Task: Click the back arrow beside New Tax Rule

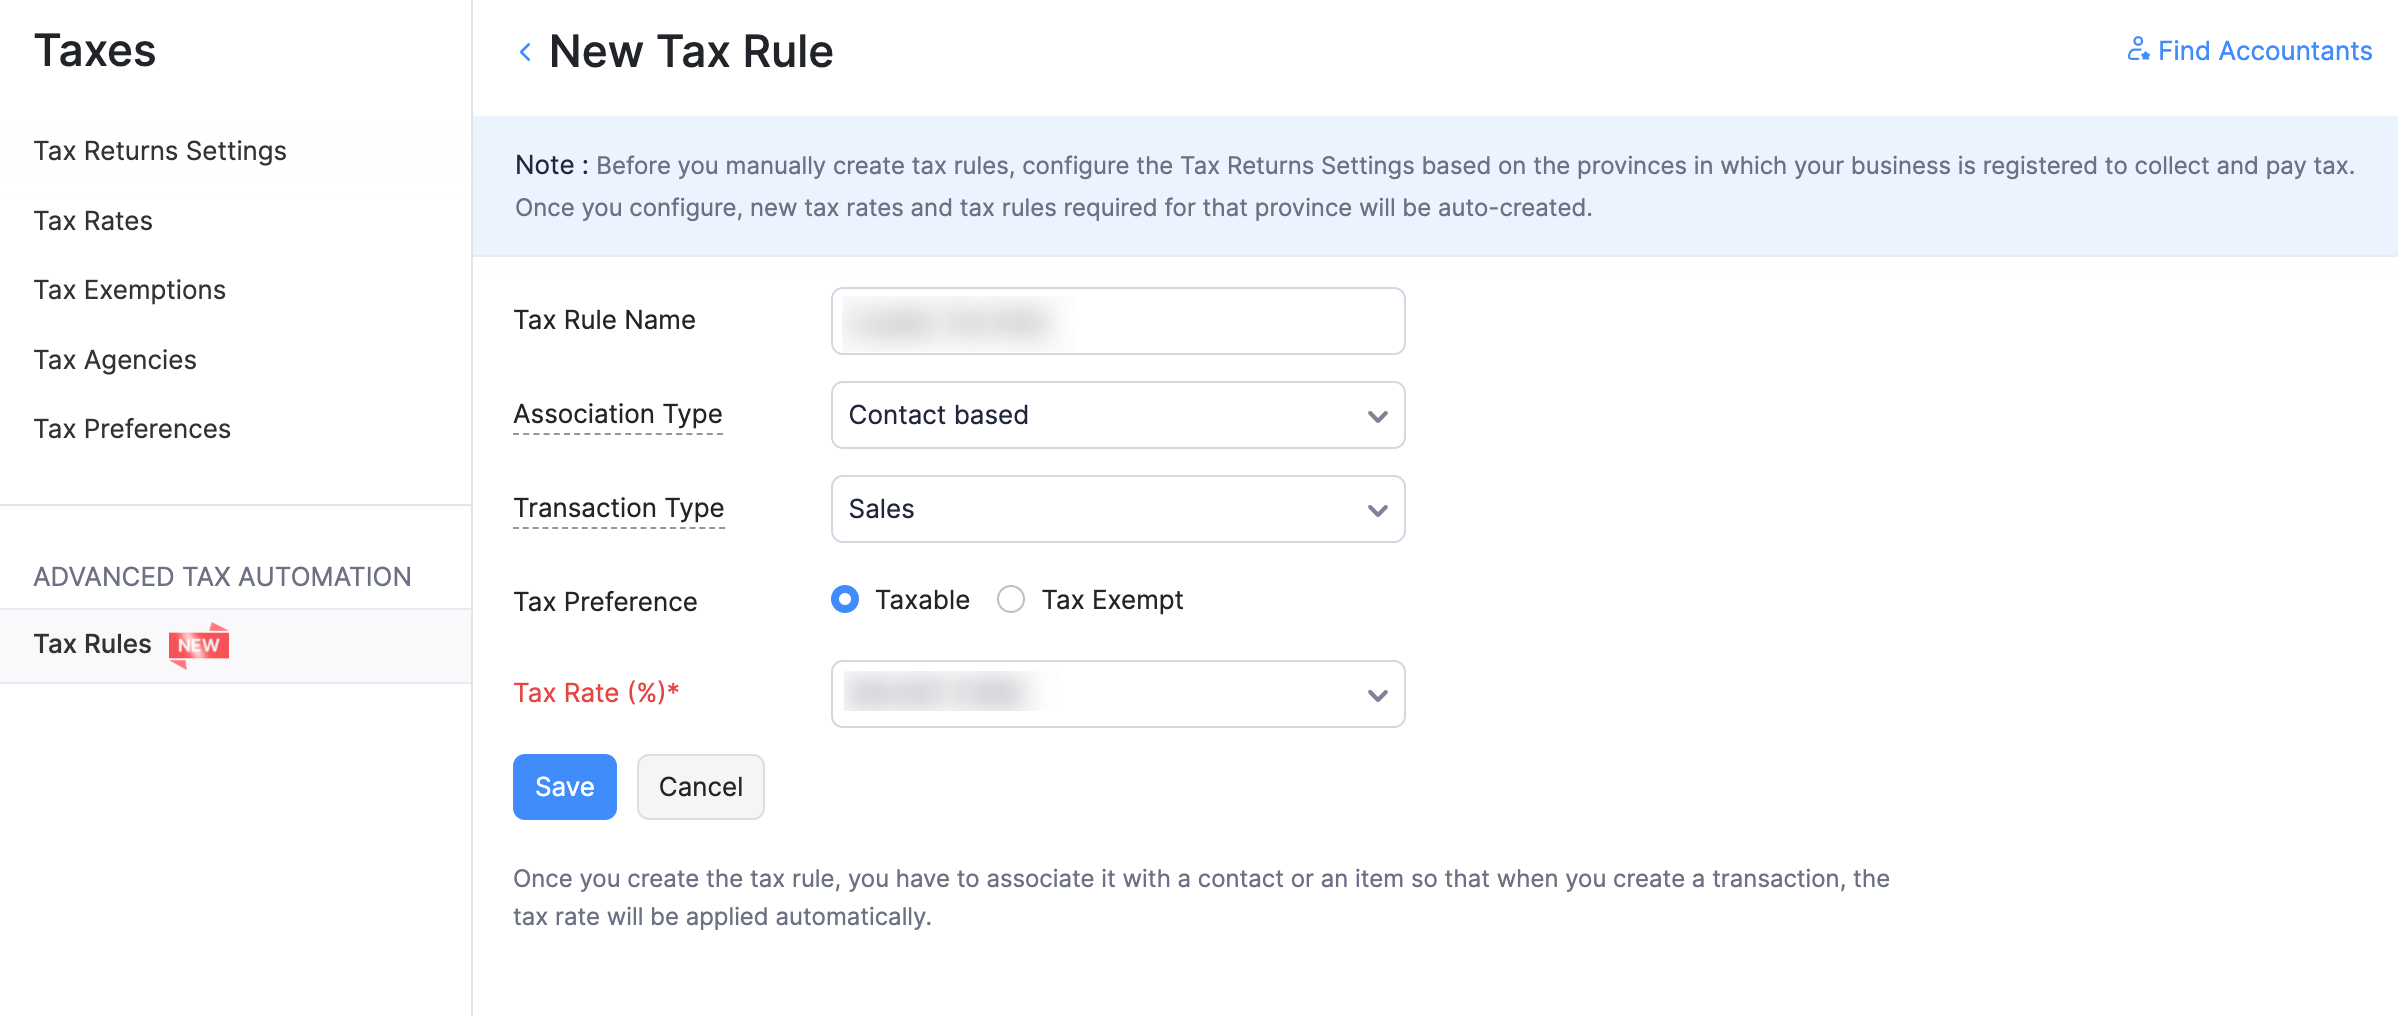Action: point(525,51)
